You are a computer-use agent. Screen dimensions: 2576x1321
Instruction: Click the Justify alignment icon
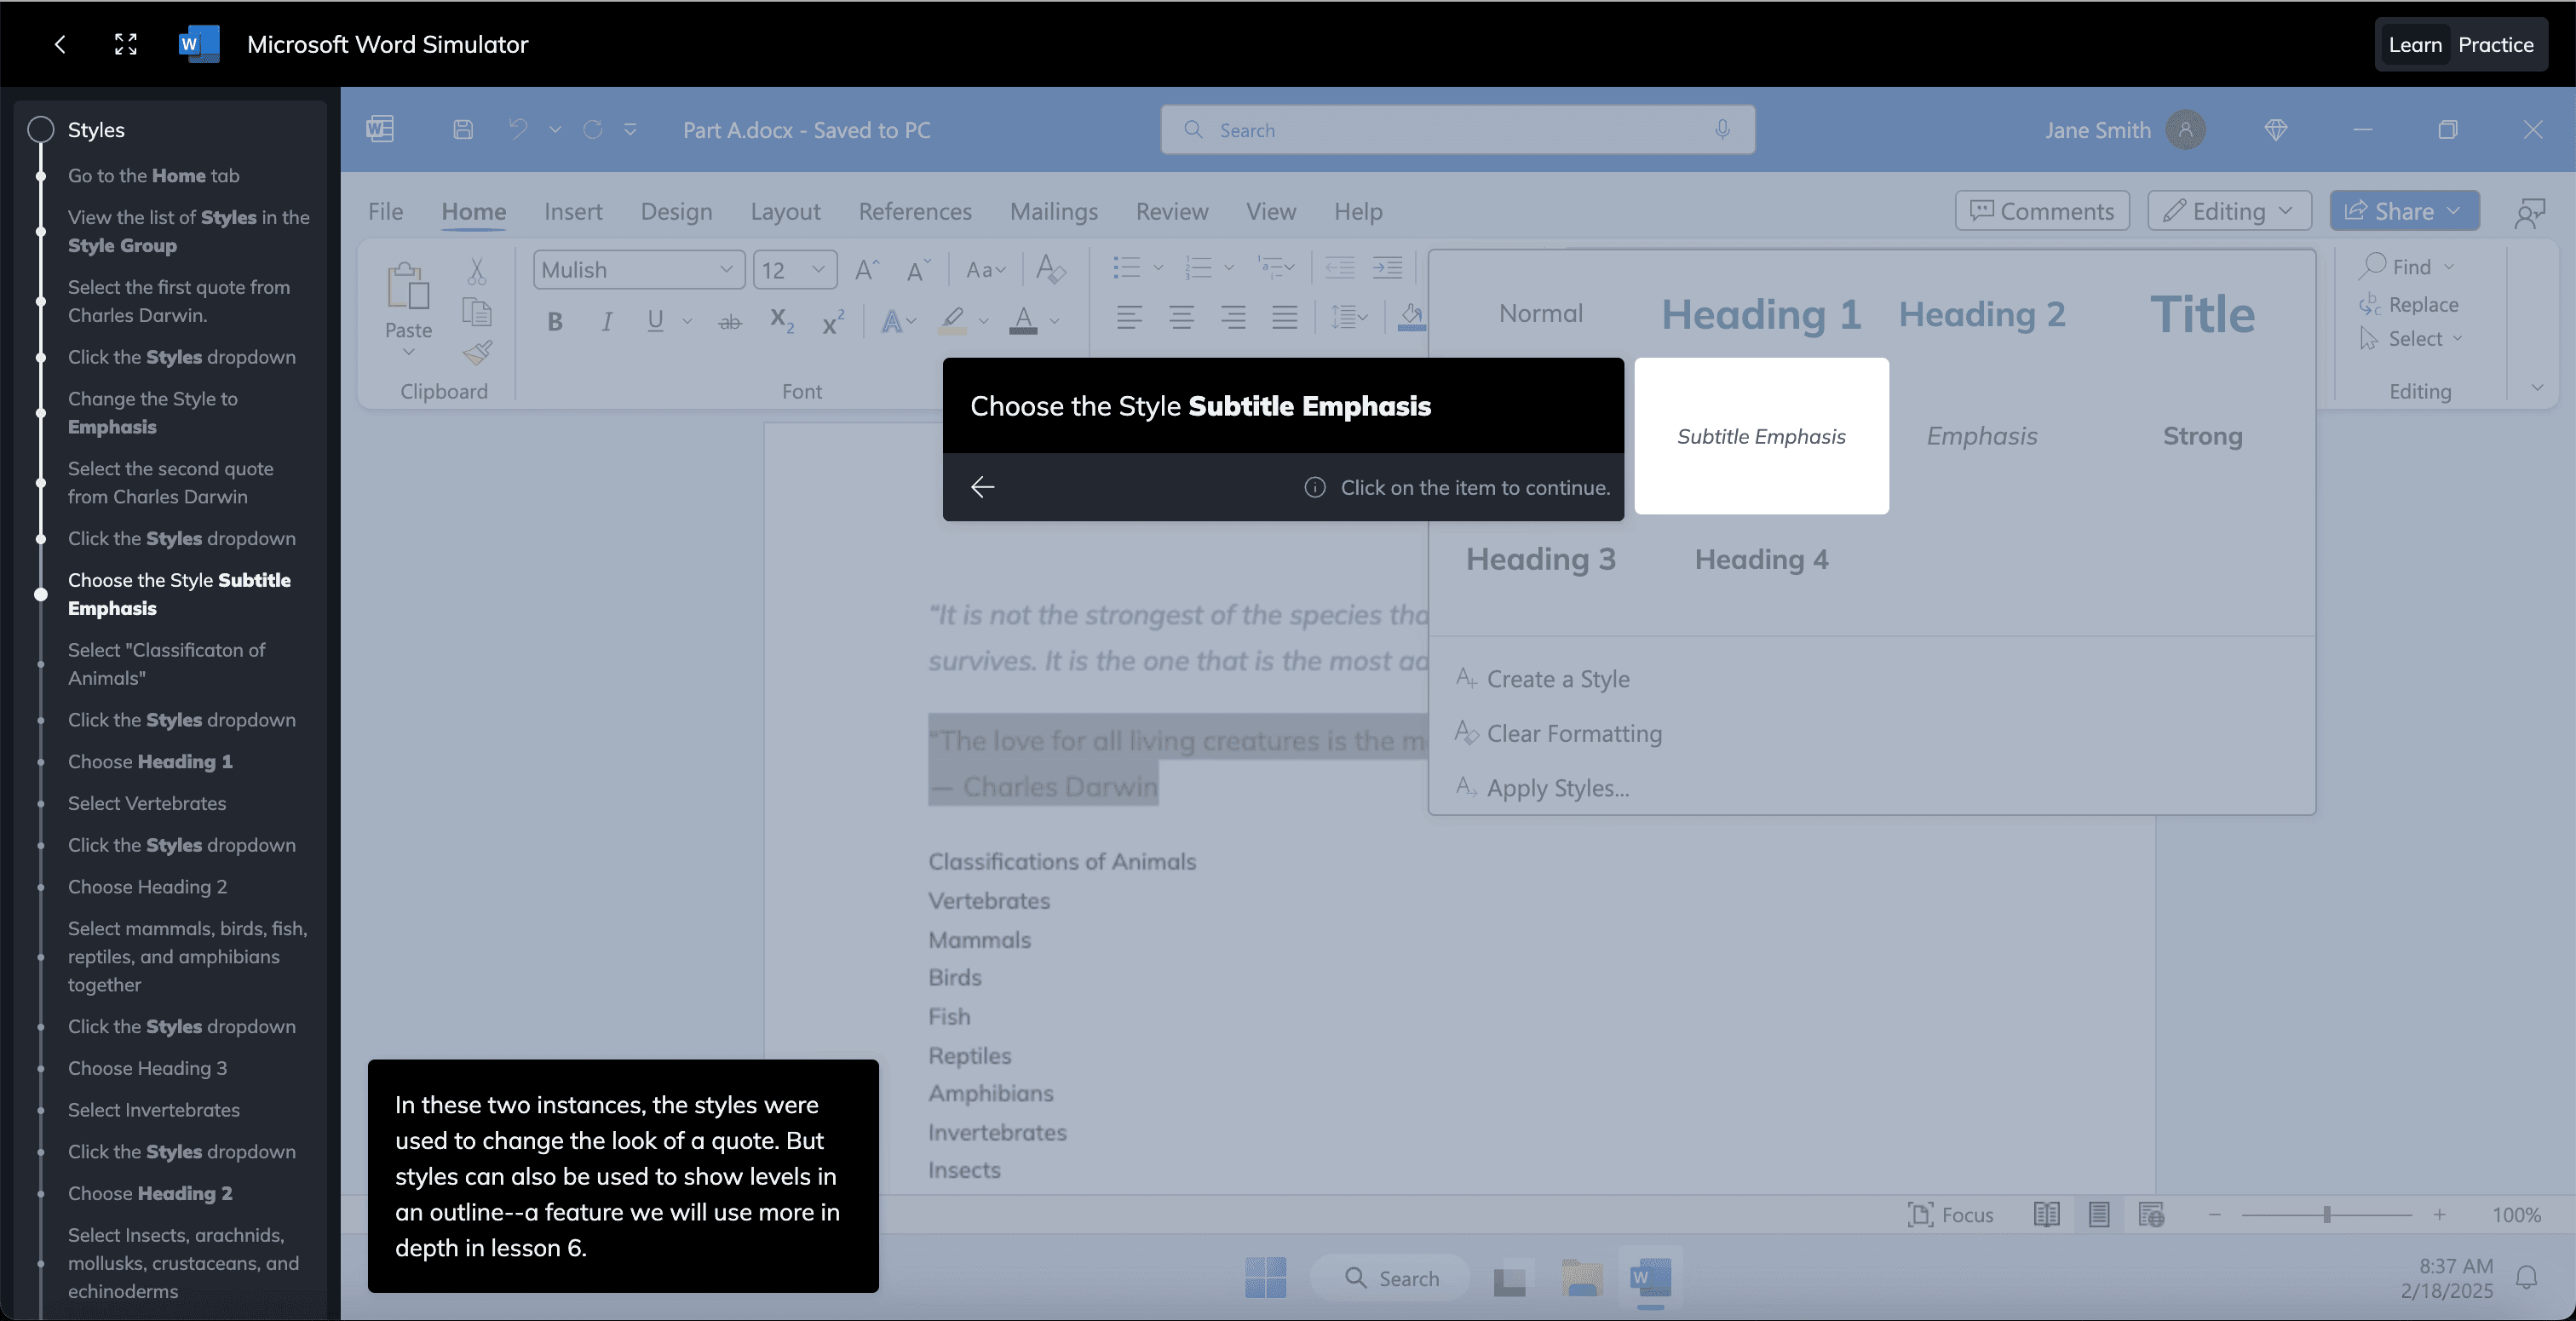tap(1284, 318)
